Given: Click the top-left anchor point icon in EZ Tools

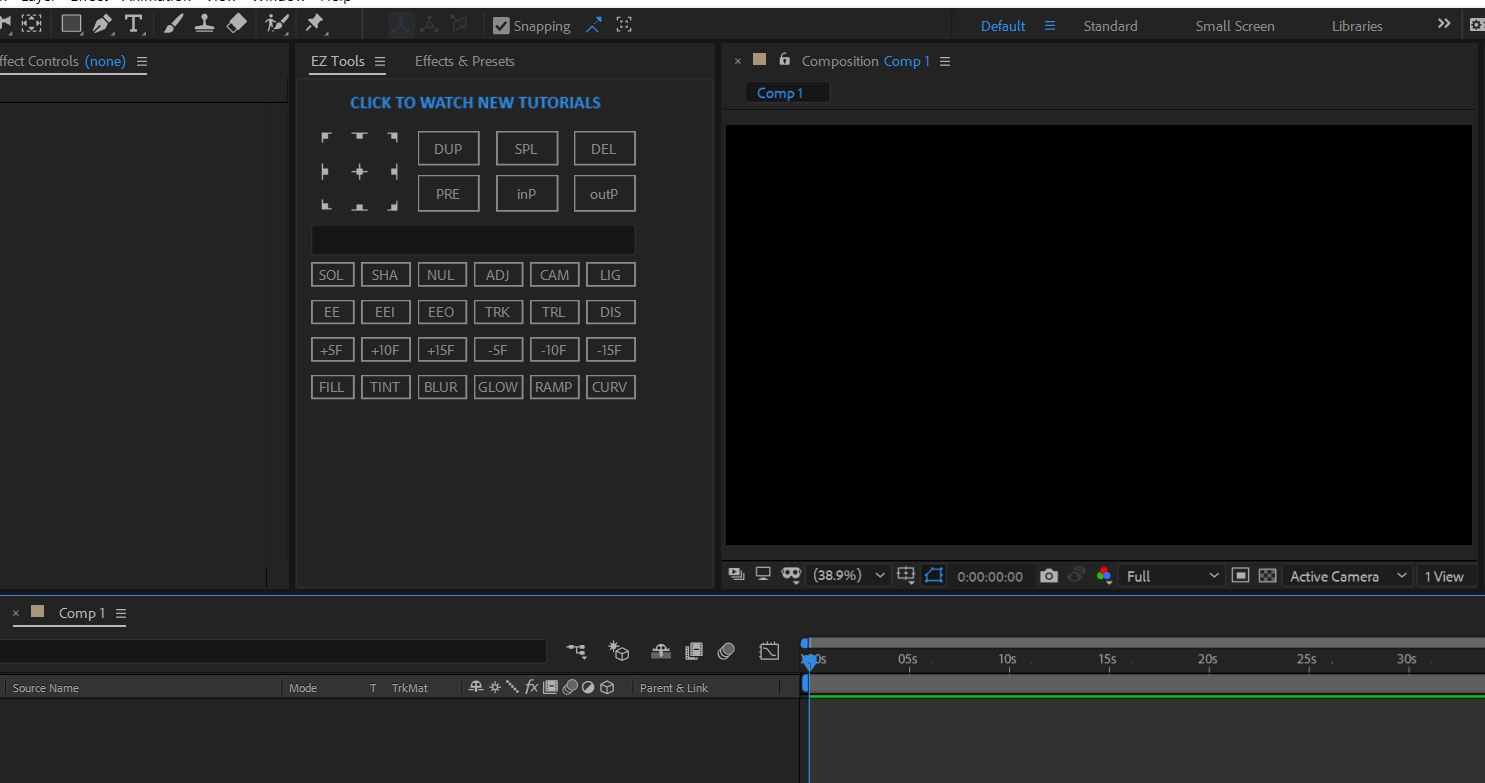Looking at the screenshot, I should pos(326,137).
